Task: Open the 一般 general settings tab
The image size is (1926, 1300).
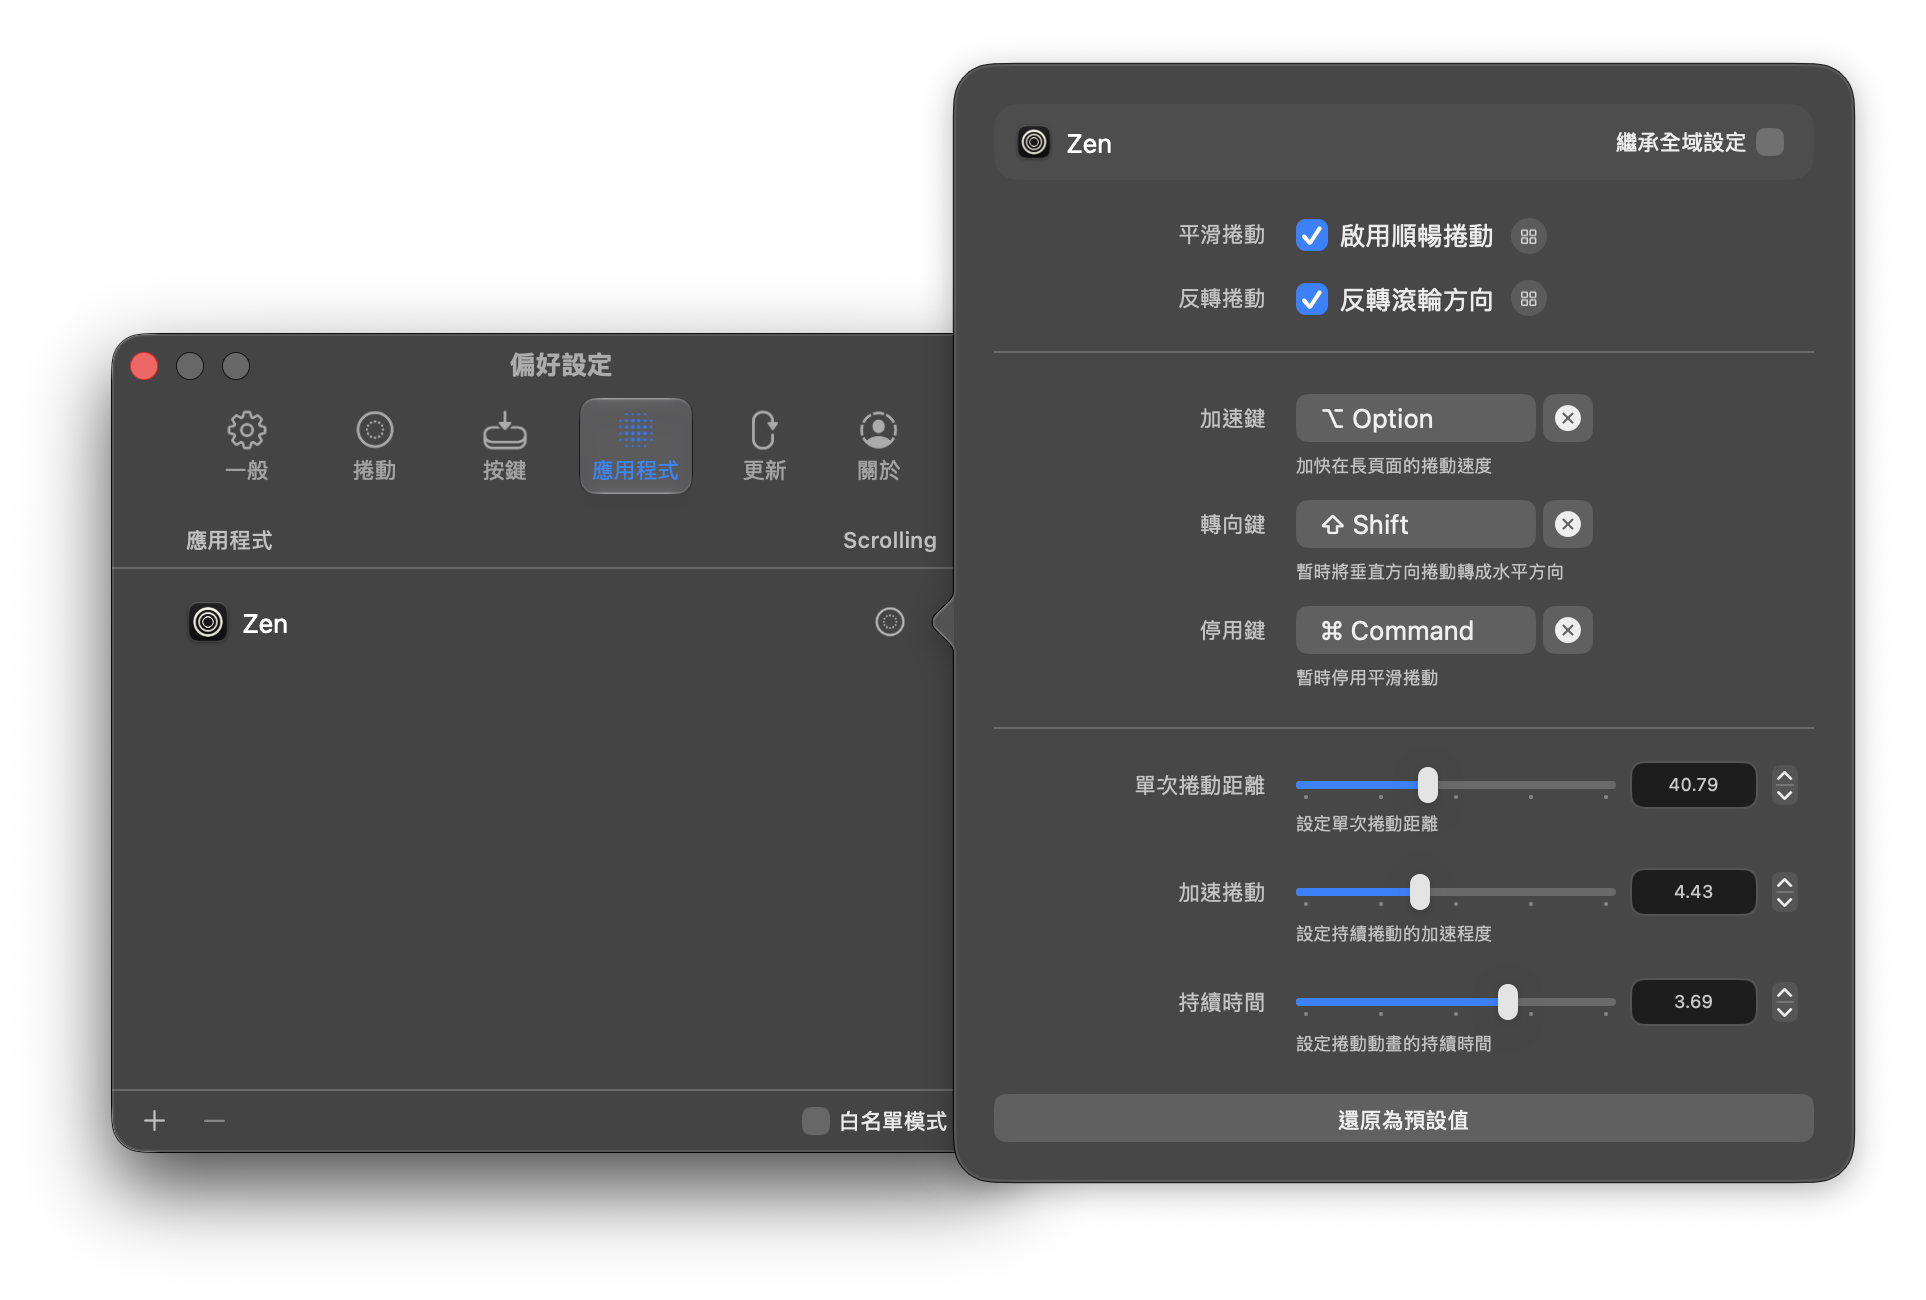Action: 246,446
